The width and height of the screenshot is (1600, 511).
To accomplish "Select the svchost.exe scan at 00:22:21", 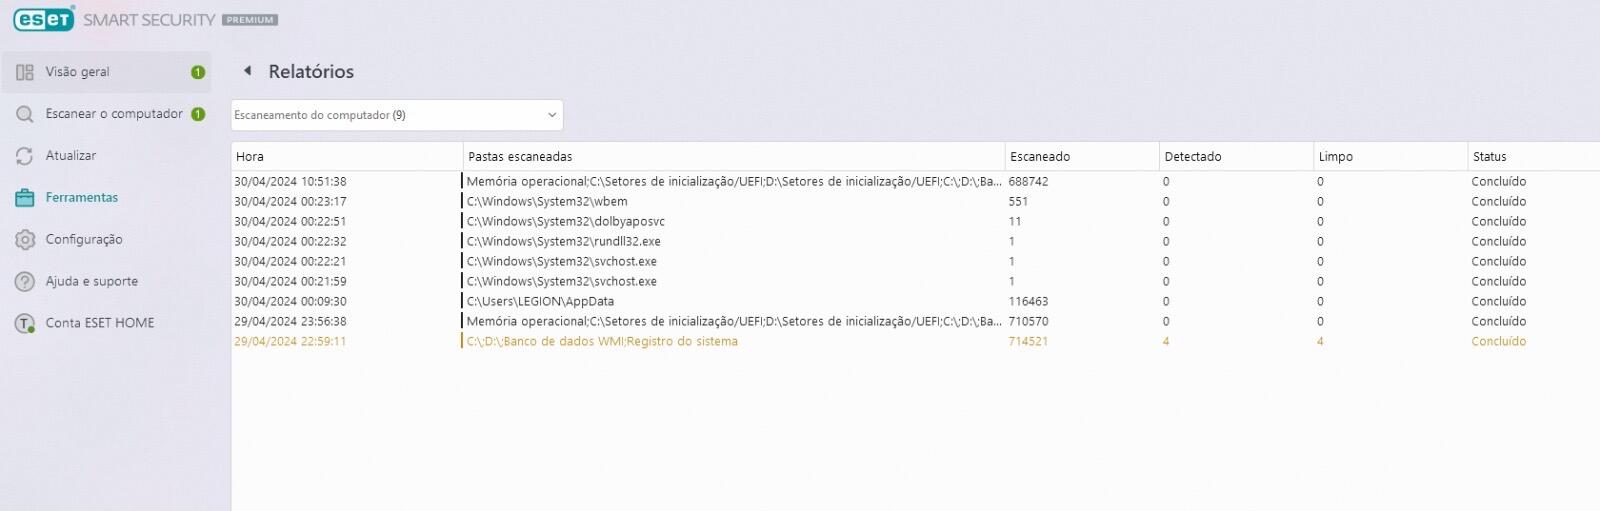I will (915, 262).
